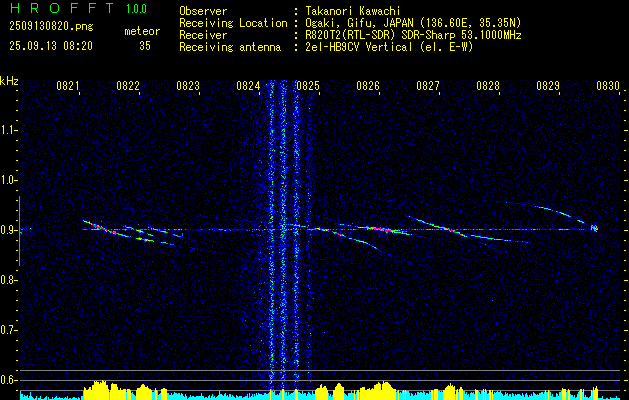The height and width of the screenshot is (400, 629).
Task: Click the 0821 time axis marker
Action: 68,85
